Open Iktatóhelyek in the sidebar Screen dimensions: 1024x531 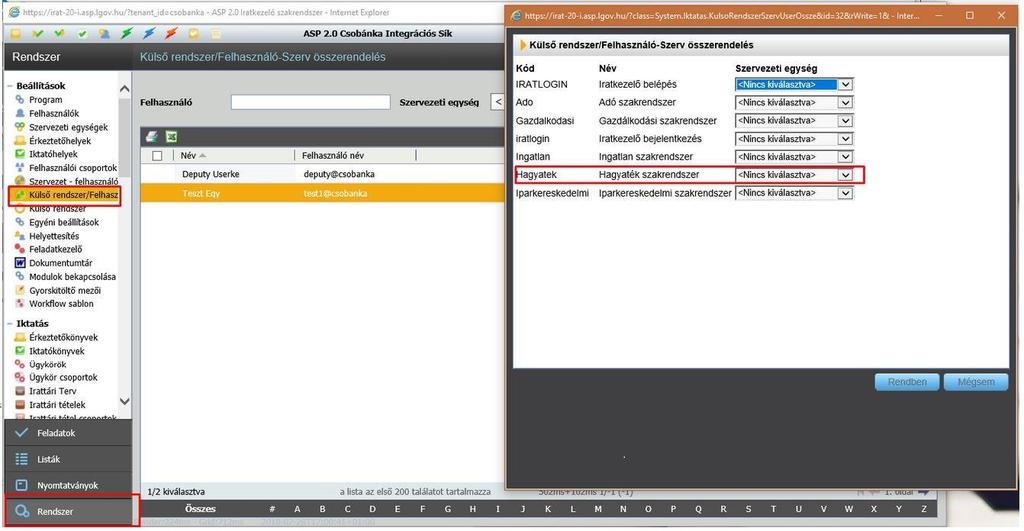click(x=54, y=154)
